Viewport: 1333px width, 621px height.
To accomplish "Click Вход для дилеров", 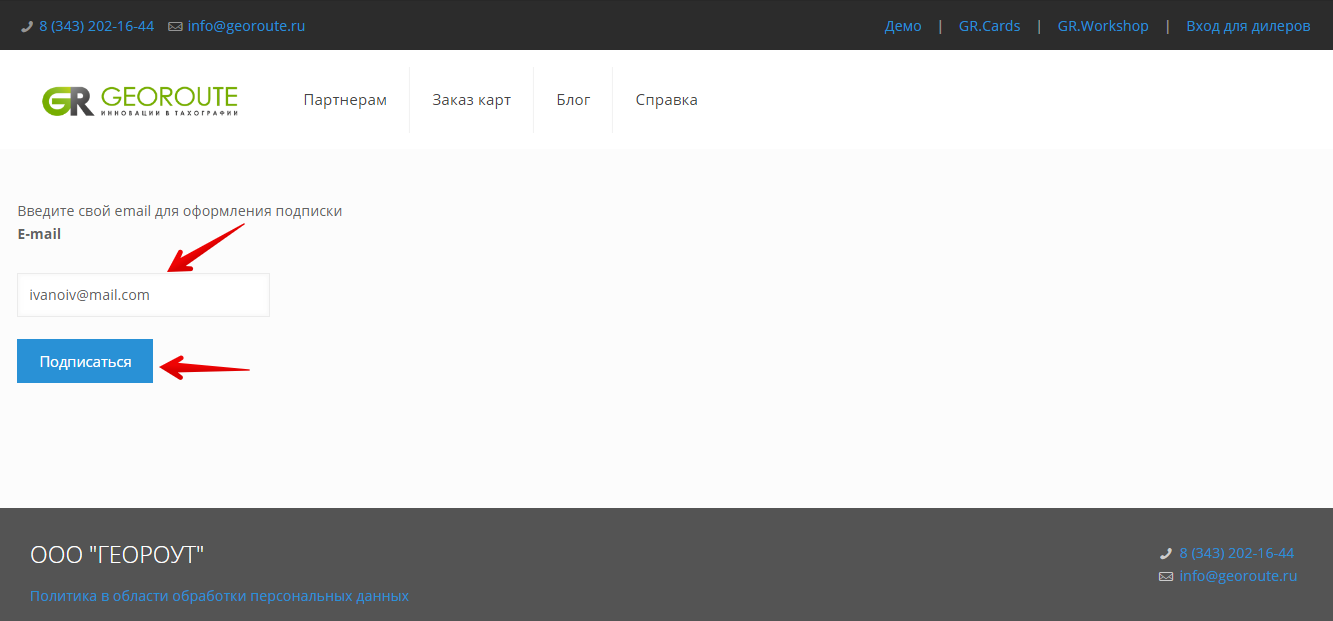I will (x=1248, y=26).
